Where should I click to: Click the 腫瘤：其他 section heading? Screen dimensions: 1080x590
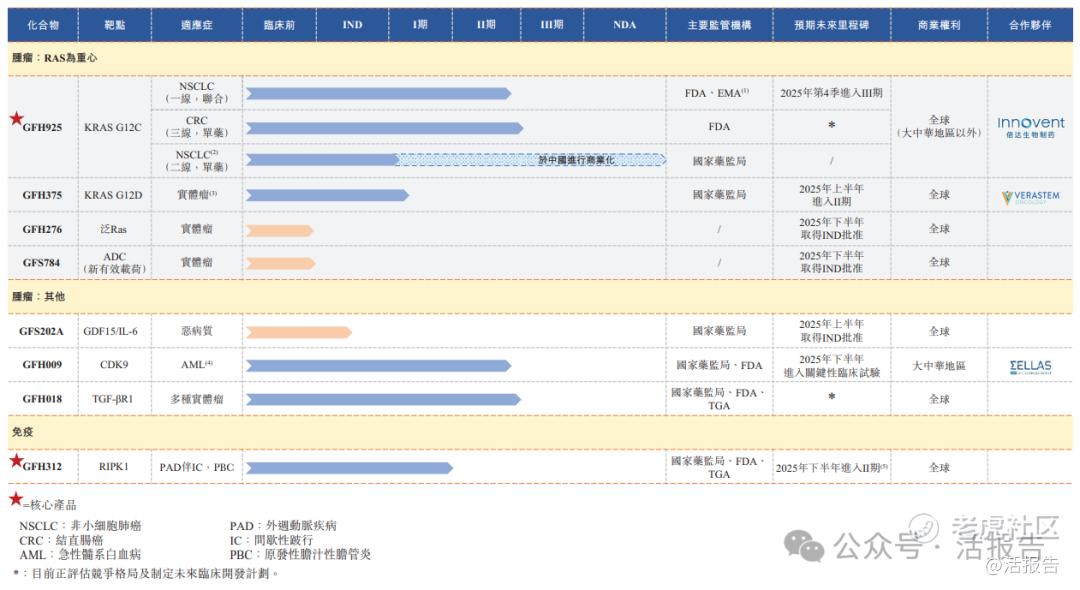coord(38,297)
